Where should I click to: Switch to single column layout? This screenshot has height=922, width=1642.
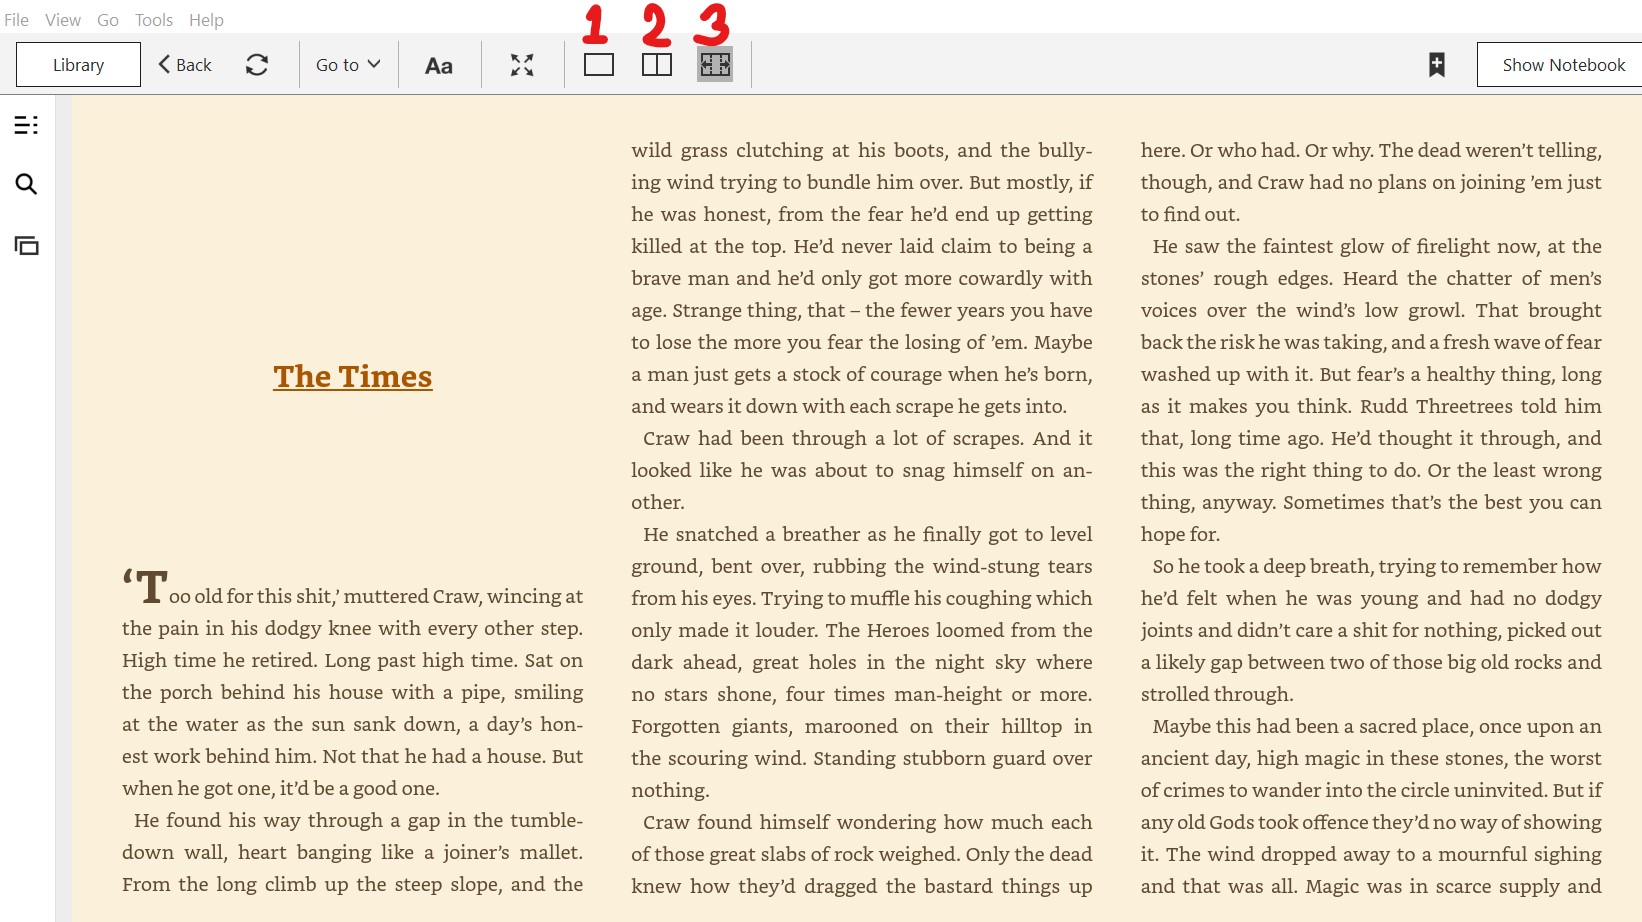coord(598,64)
